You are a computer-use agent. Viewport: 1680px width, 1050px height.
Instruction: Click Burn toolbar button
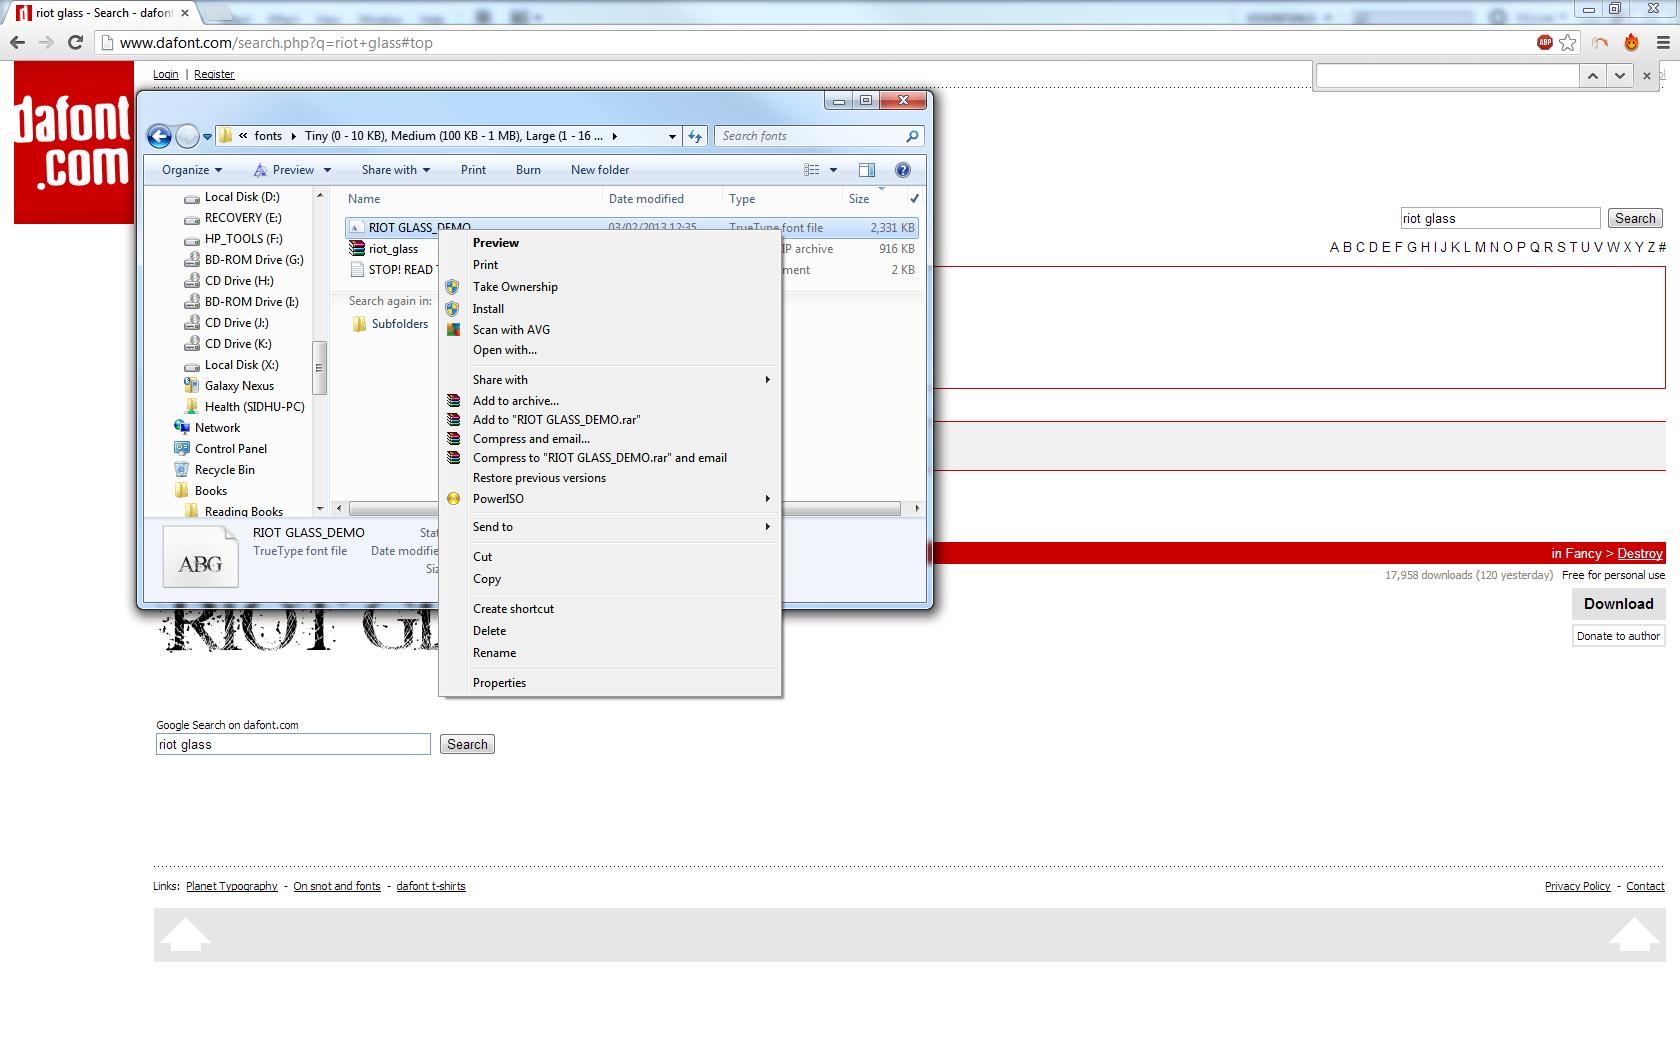coord(528,170)
